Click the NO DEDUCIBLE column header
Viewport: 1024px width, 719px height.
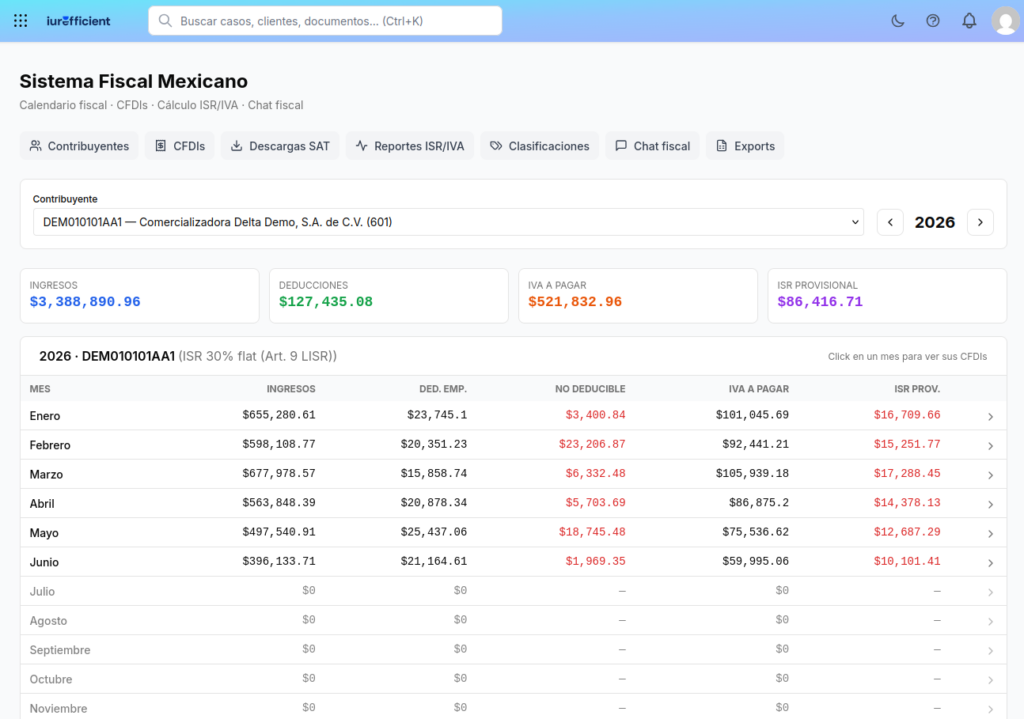590,389
